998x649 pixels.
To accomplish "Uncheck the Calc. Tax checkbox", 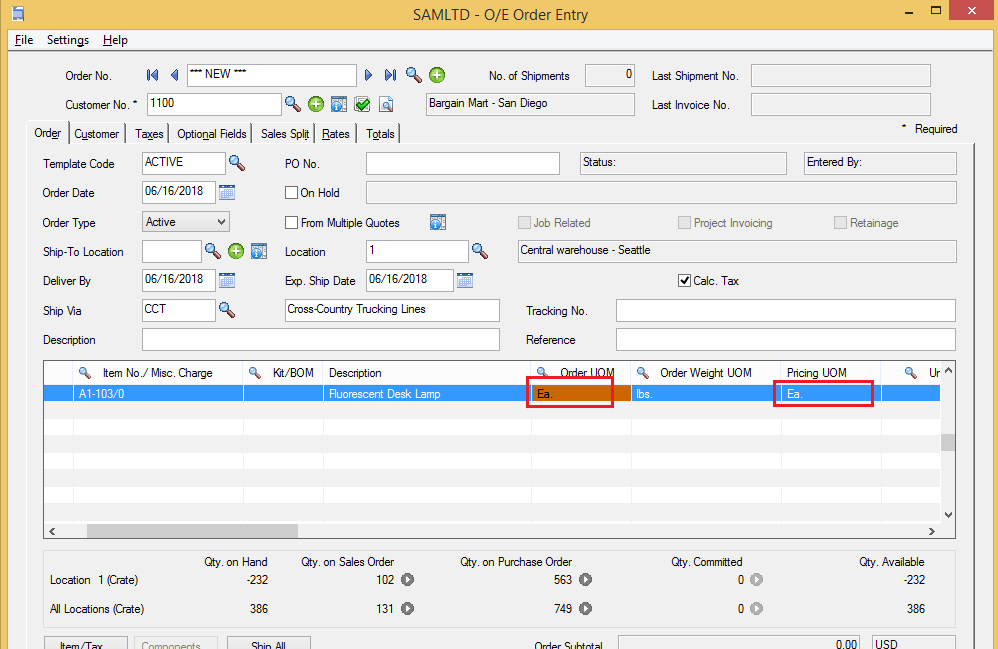I will [684, 281].
